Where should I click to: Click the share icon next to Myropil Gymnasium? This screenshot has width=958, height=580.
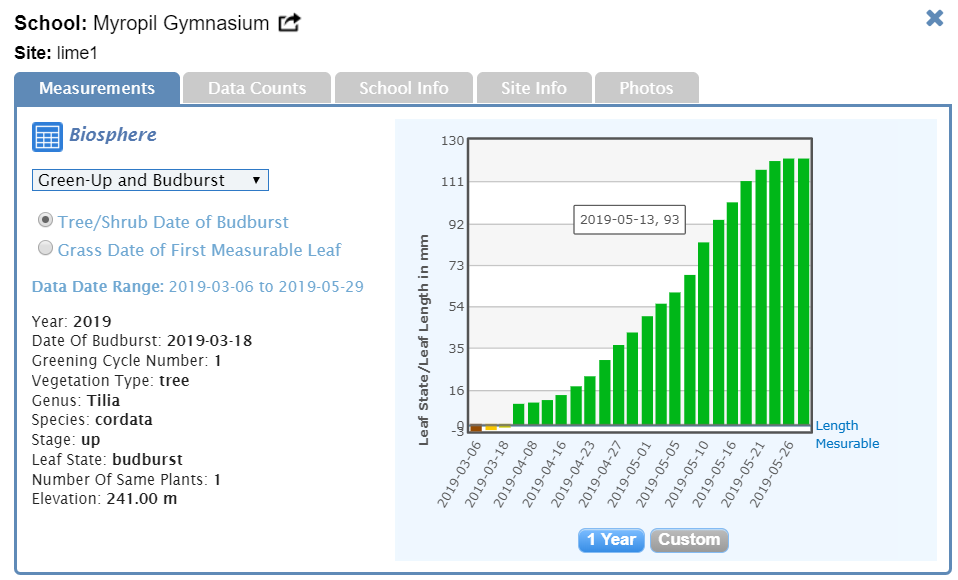[x=289, y=22]
